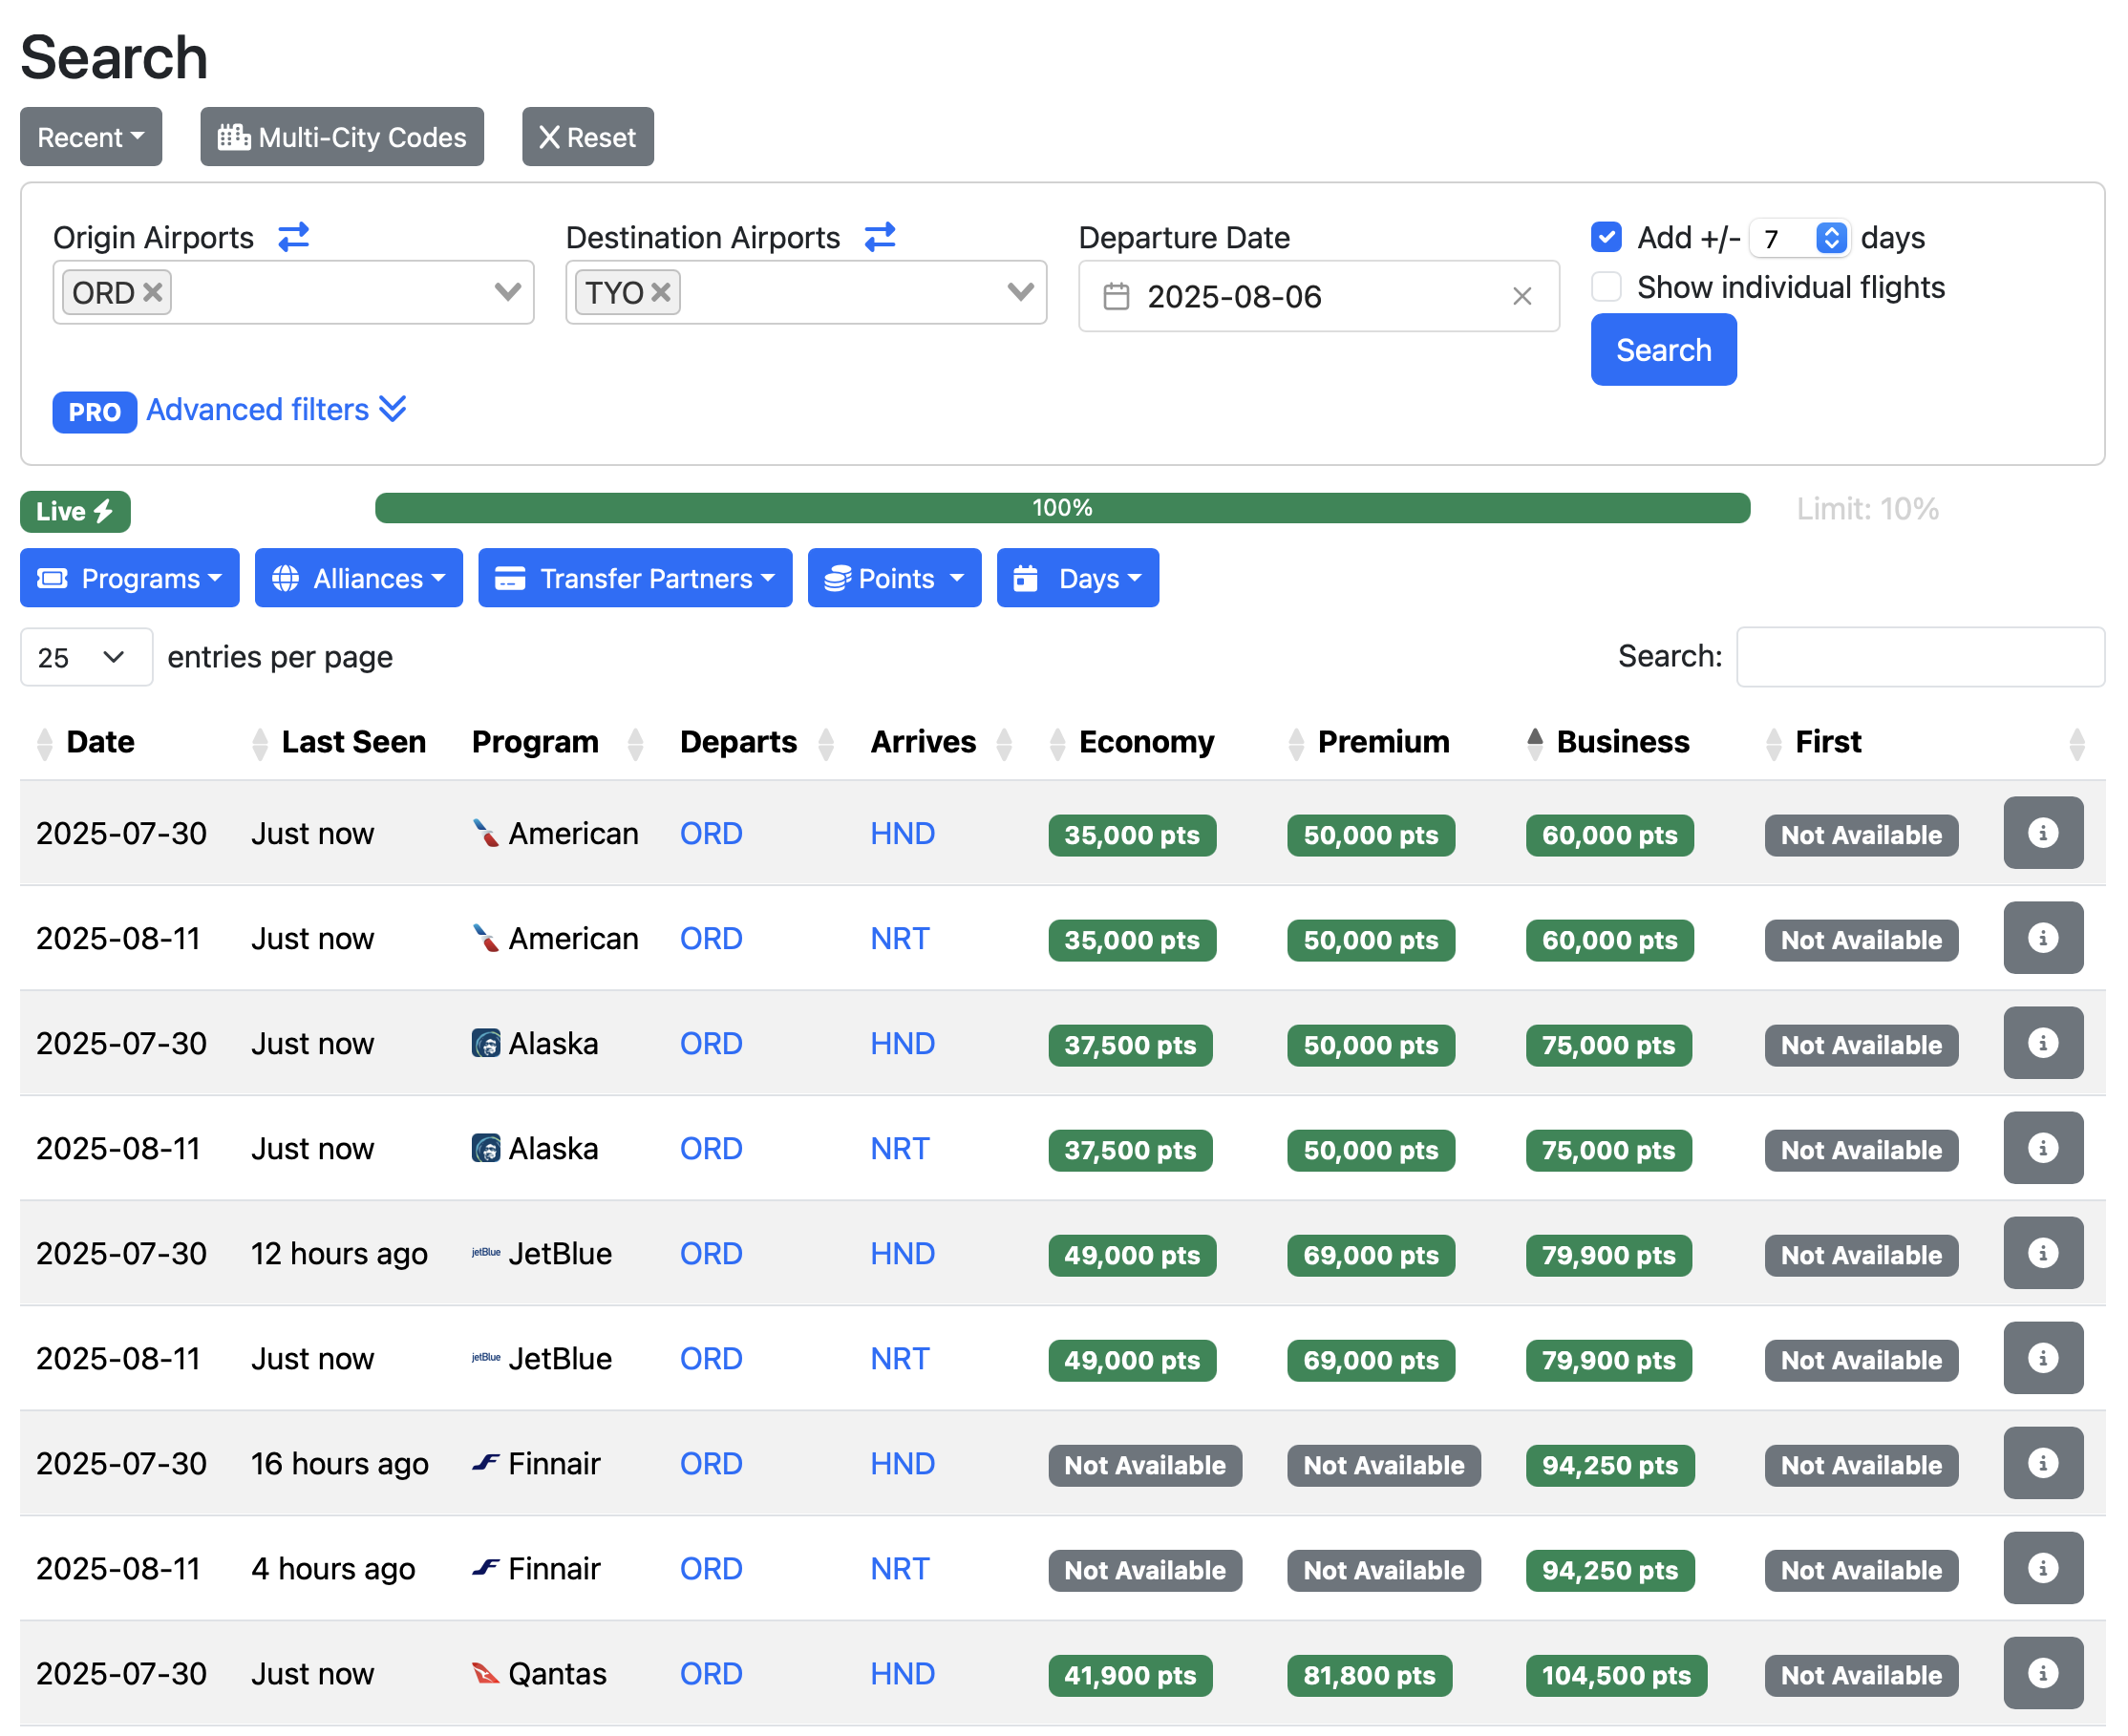This screenshot has height=1736, width=2128.
Task: Click the calendar icon in Departure Date
Action: pos(1116,296)
